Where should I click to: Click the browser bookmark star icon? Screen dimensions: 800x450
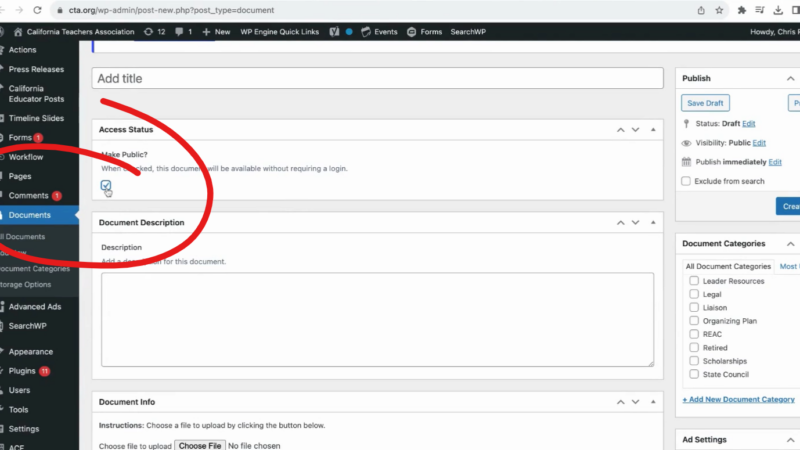[x=719, y=10]
